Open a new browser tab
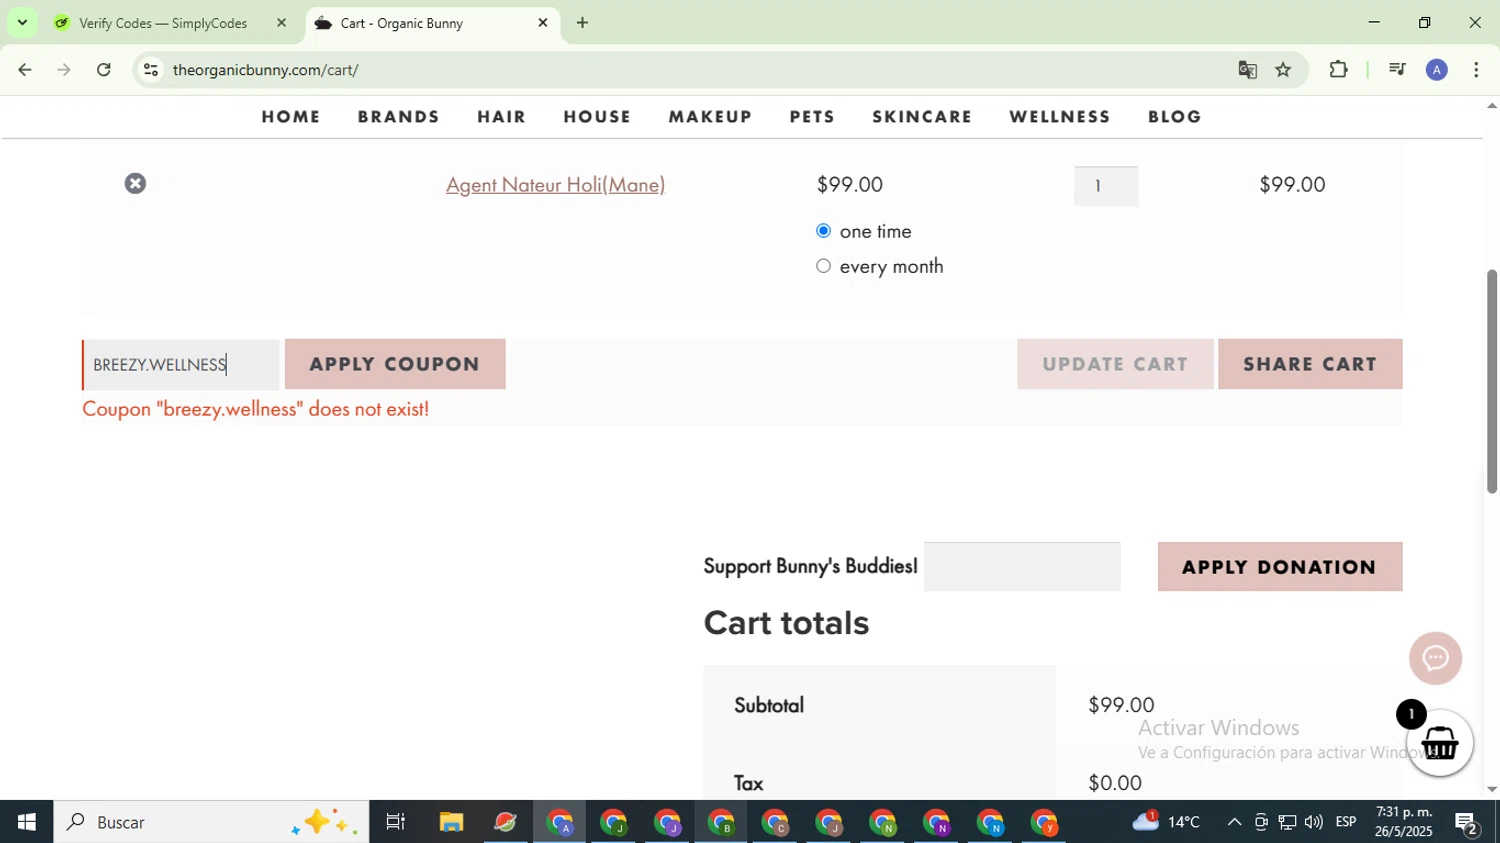Screen dimensions: 1500x843 click(582, 23)
